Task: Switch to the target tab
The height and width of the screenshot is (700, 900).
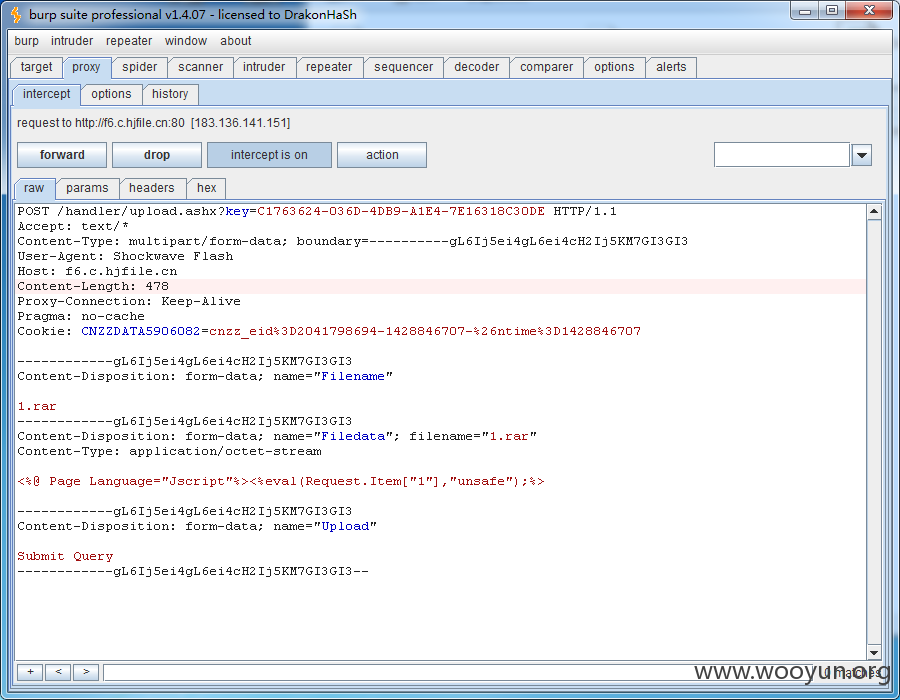Action: 37,67
